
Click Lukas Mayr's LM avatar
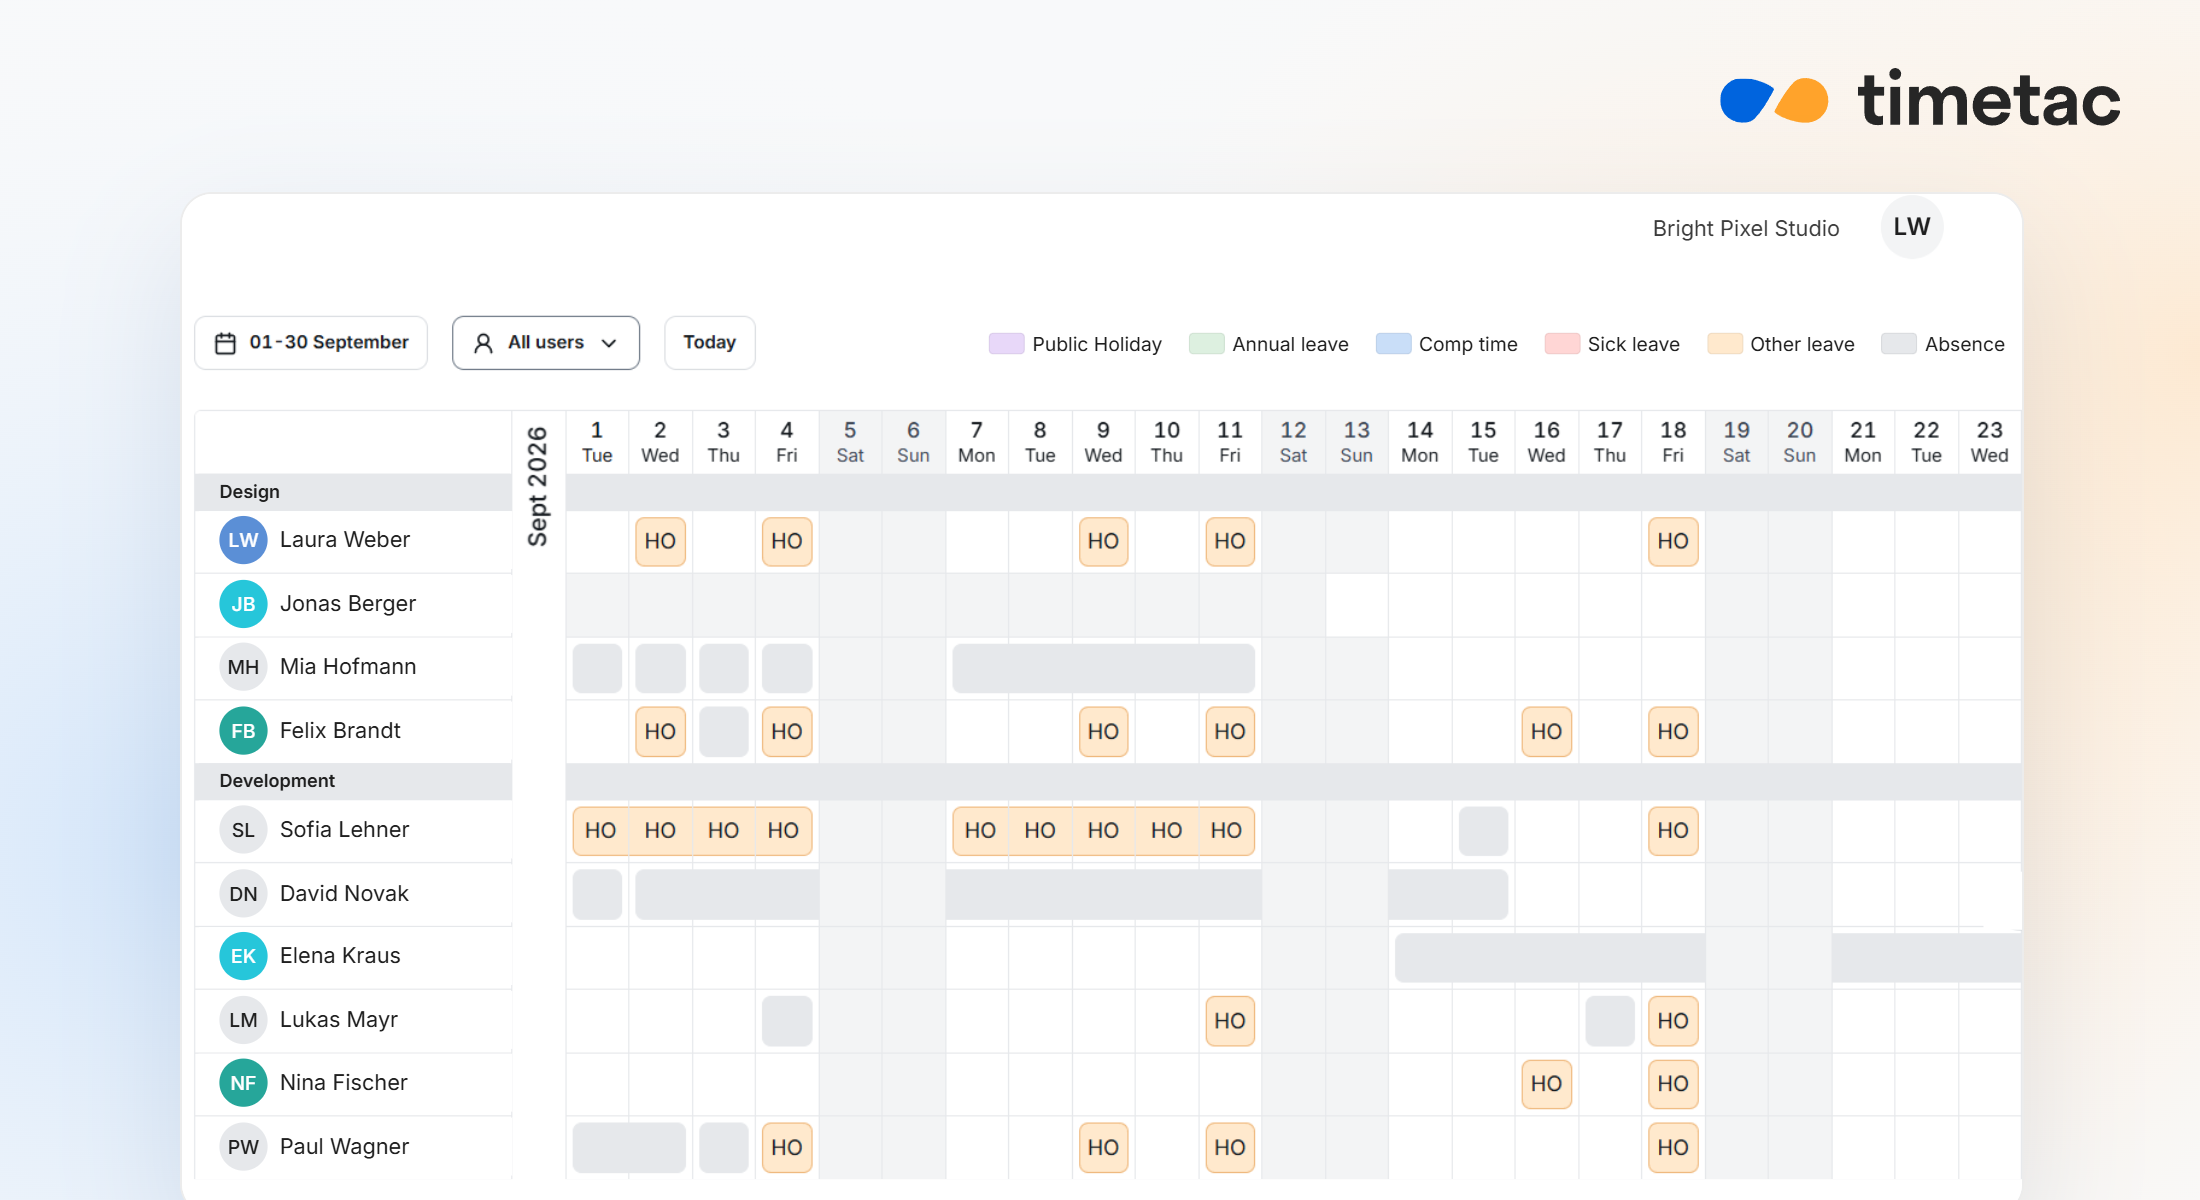tap(243, 1020)
